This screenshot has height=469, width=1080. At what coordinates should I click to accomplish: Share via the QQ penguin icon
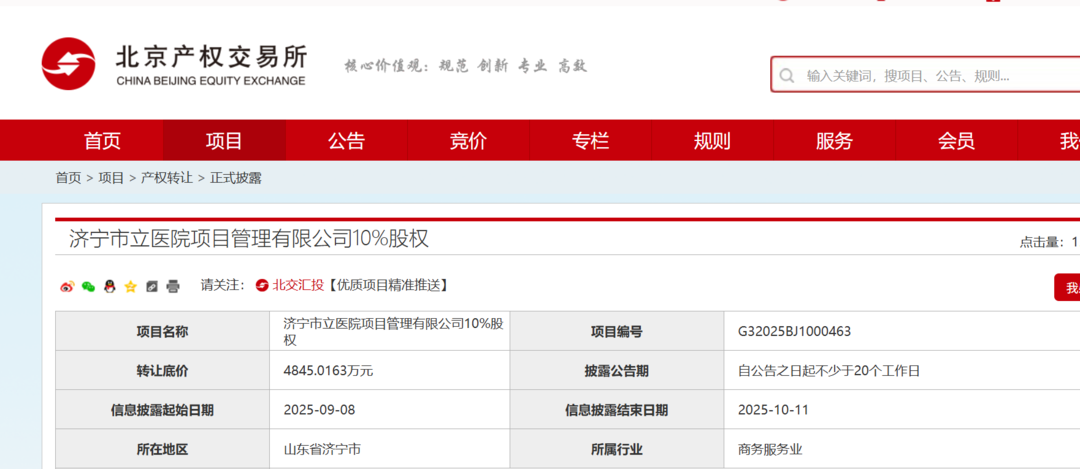coord(110,286)
